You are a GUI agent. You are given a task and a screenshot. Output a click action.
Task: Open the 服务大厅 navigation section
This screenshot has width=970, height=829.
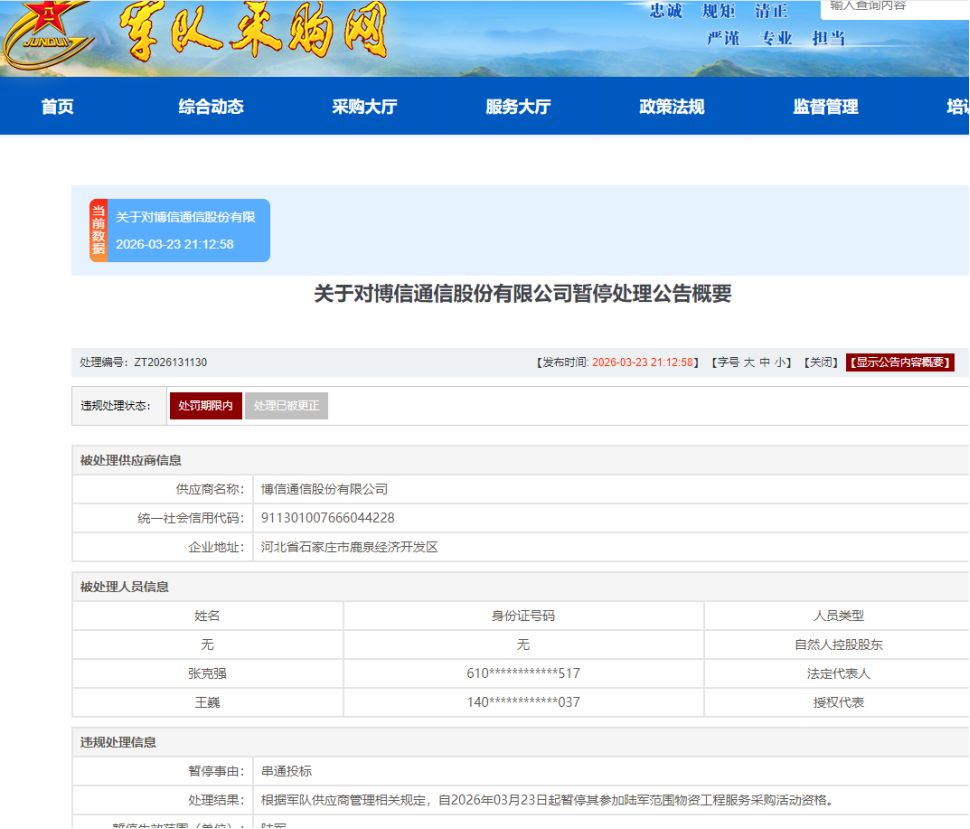pyautogui.click(x=516, y=107)
